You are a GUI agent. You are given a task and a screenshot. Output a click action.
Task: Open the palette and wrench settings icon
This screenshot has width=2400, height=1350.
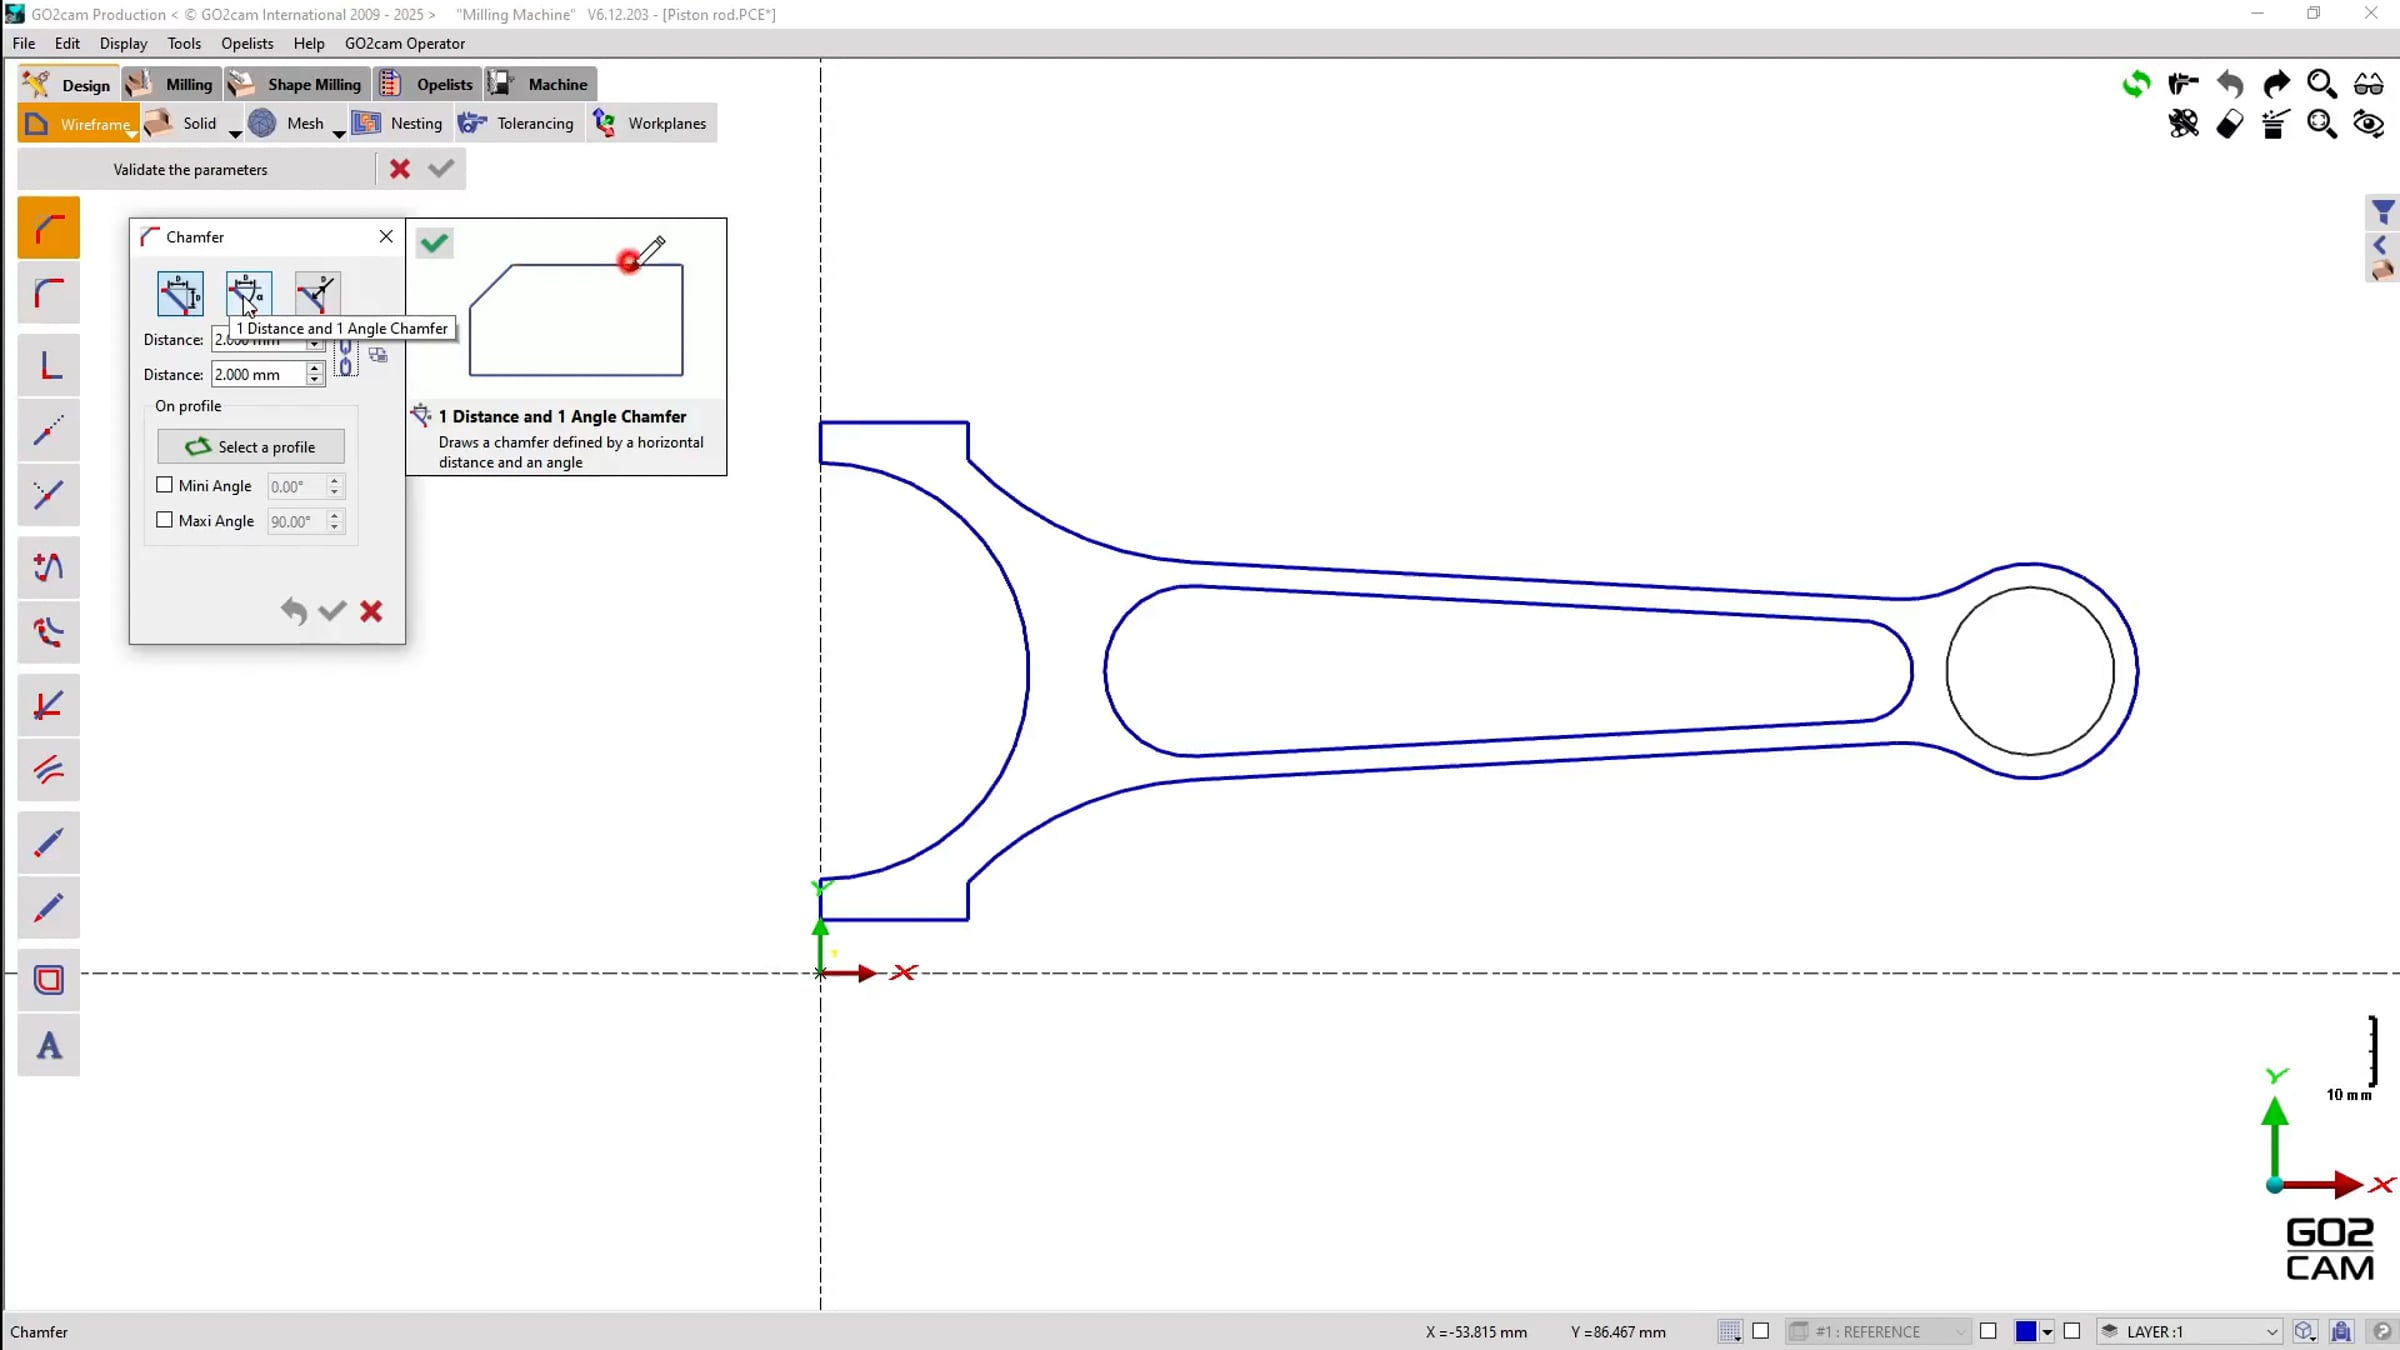(x=2183, y=124)
